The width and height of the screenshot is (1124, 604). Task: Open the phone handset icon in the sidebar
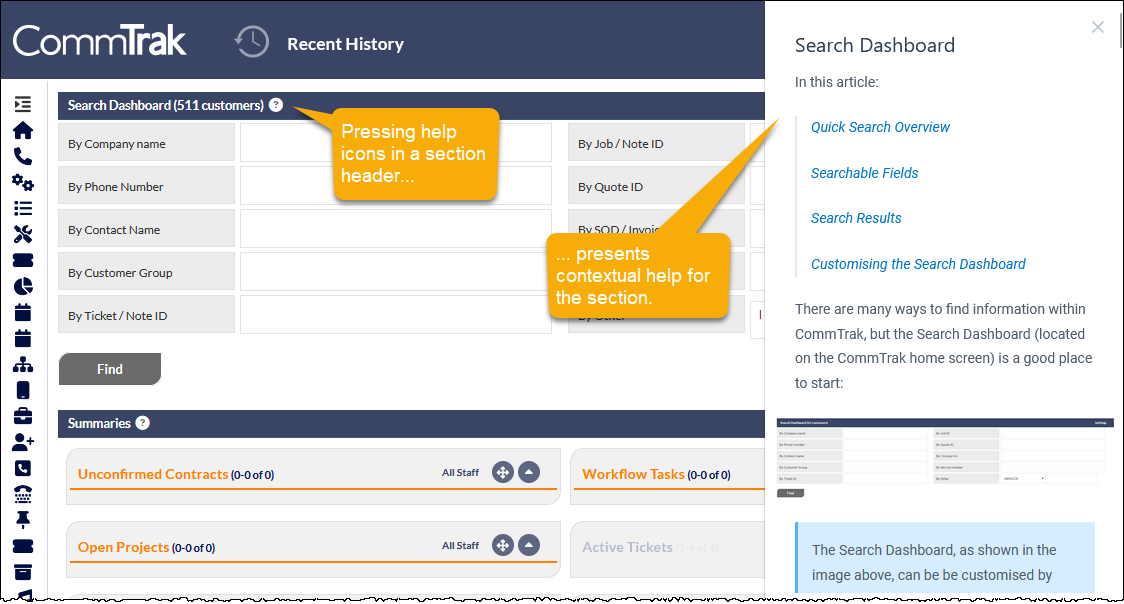(x=23, y=156)
